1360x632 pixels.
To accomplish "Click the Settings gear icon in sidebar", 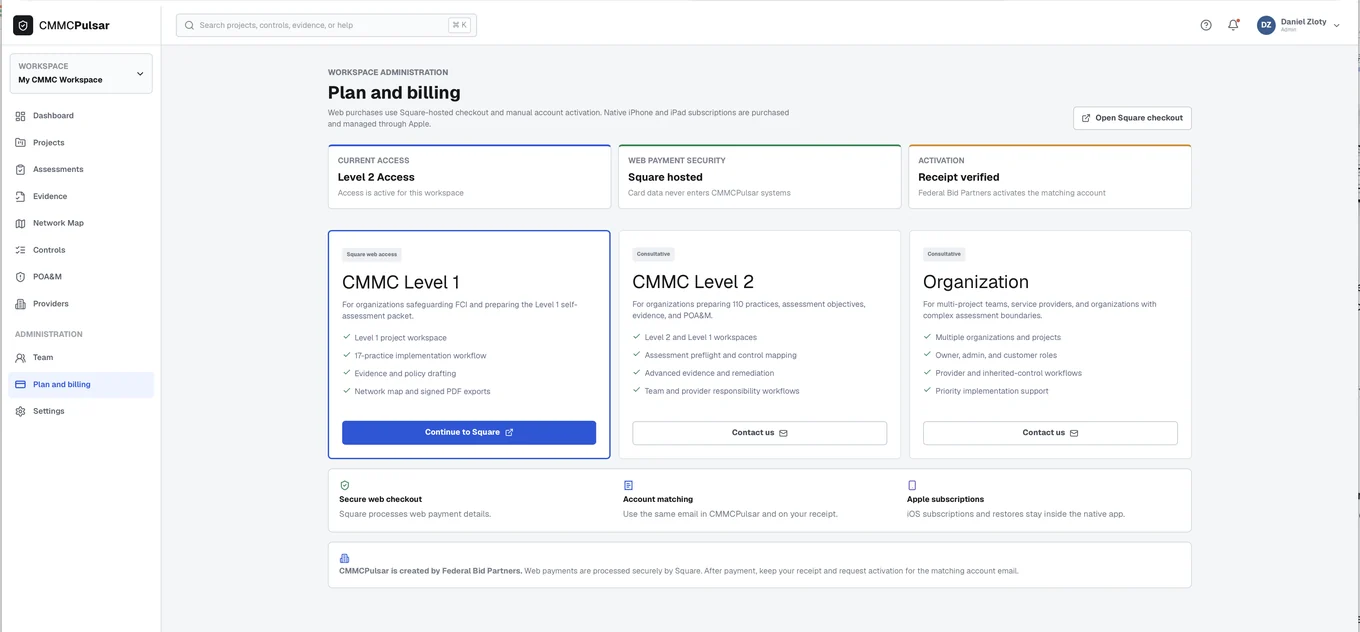I will (21, 412).
